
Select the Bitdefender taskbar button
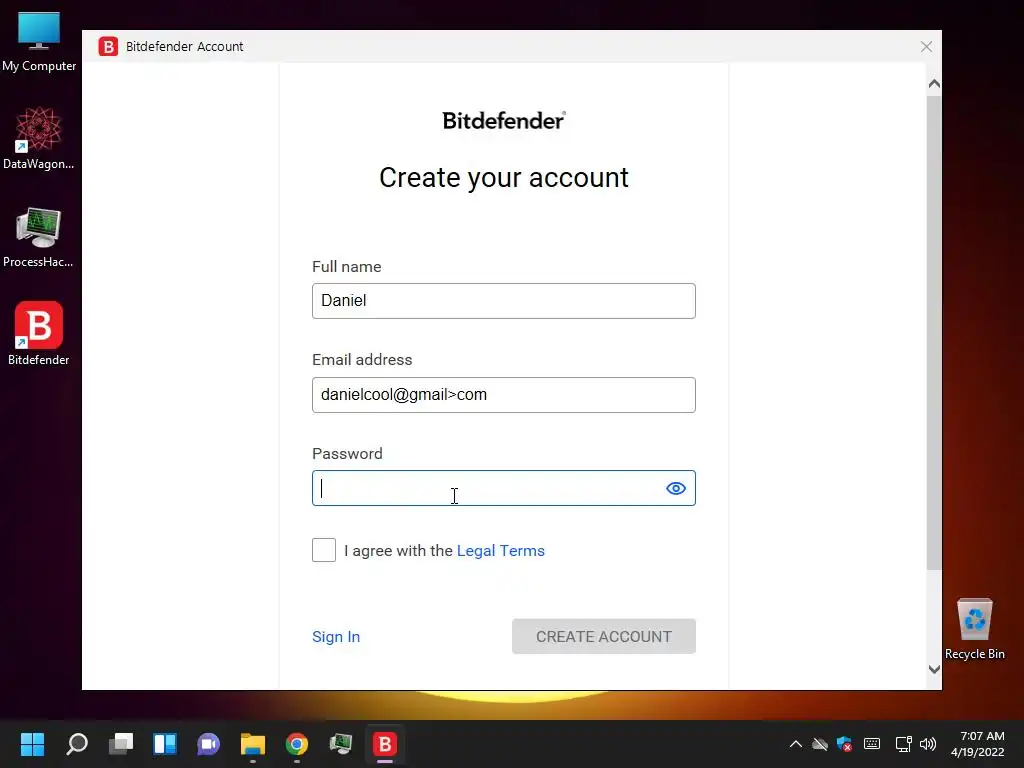(385, 744)
